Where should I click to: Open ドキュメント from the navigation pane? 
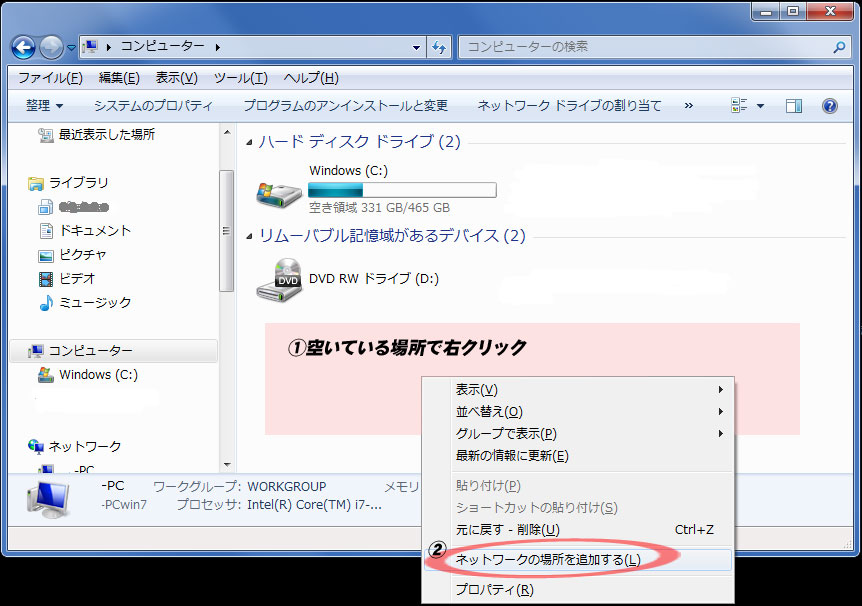94,231
